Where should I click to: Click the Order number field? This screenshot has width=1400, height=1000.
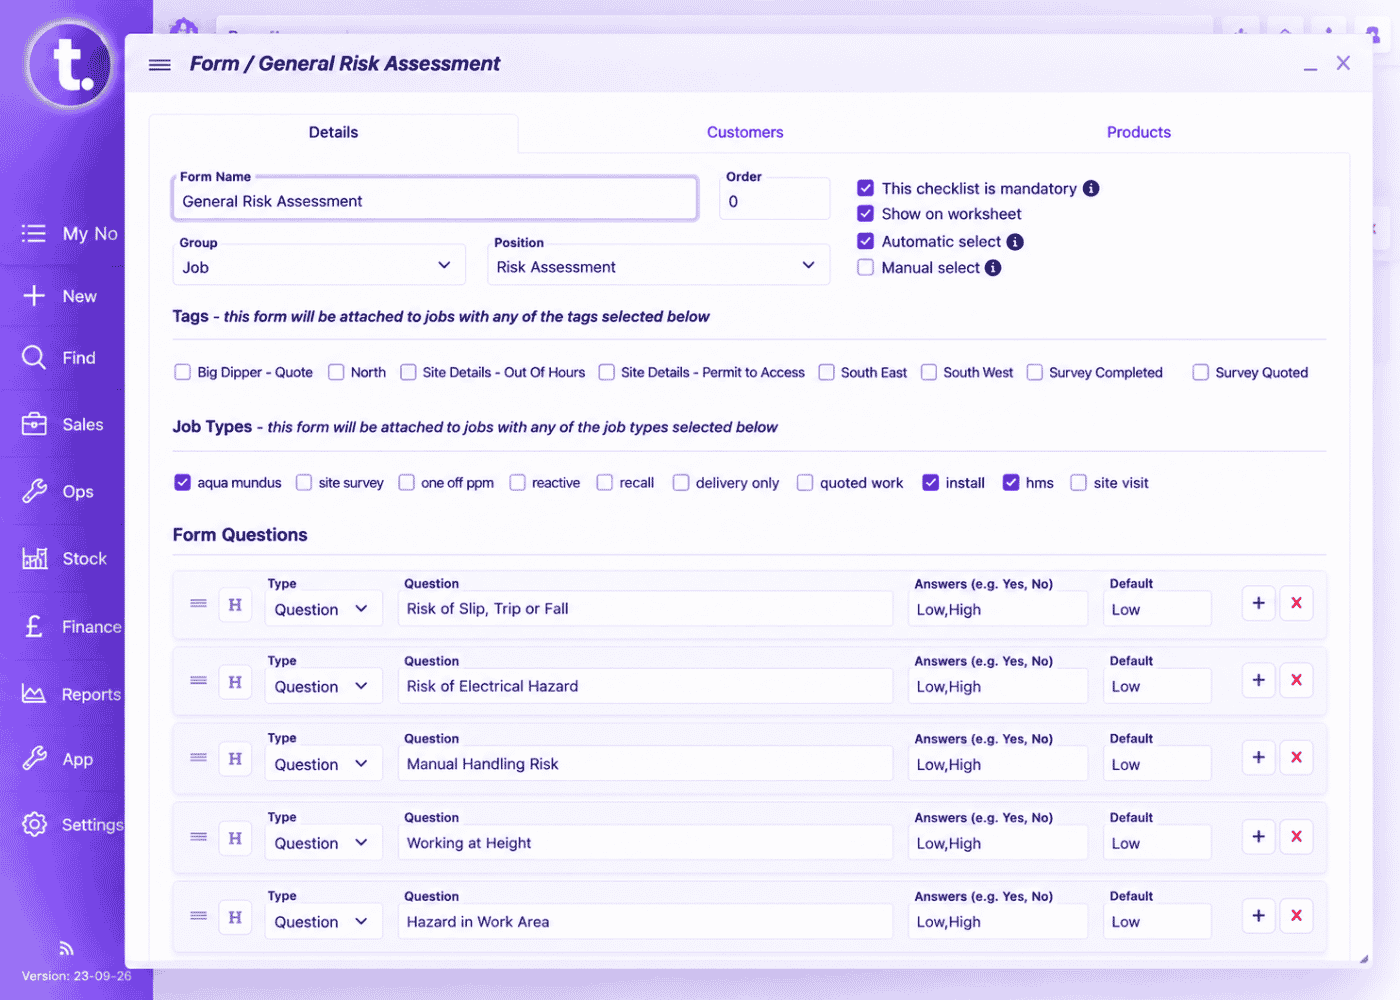point(775,200)
